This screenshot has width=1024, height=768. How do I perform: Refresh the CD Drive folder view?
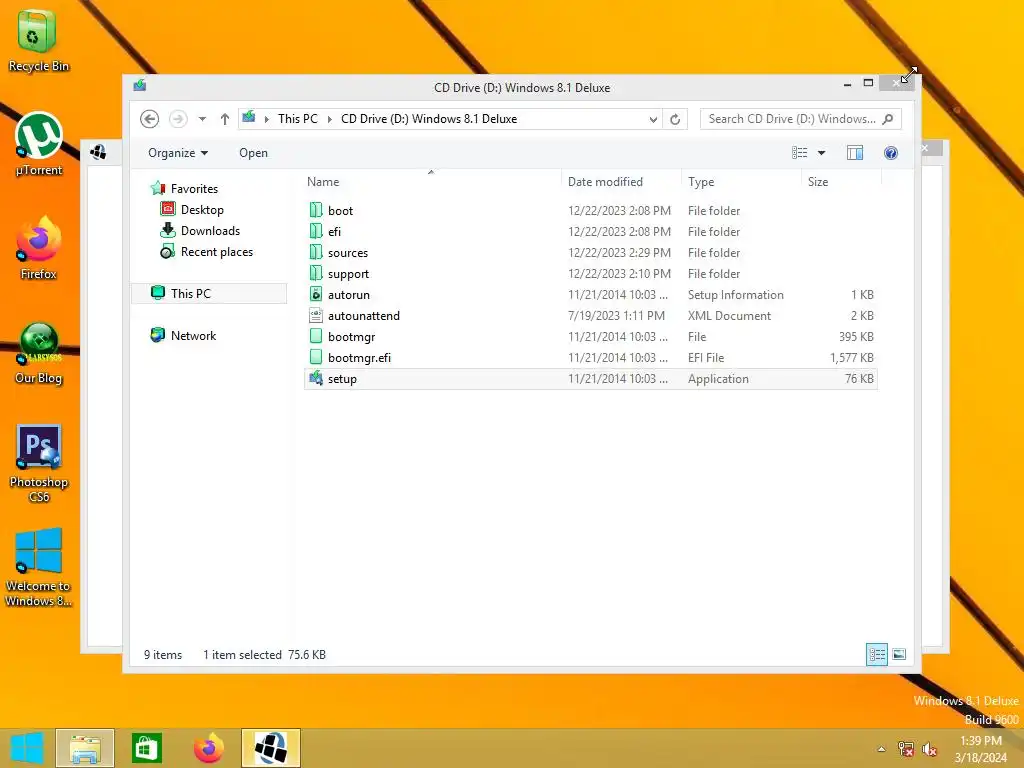pos(675,119)
